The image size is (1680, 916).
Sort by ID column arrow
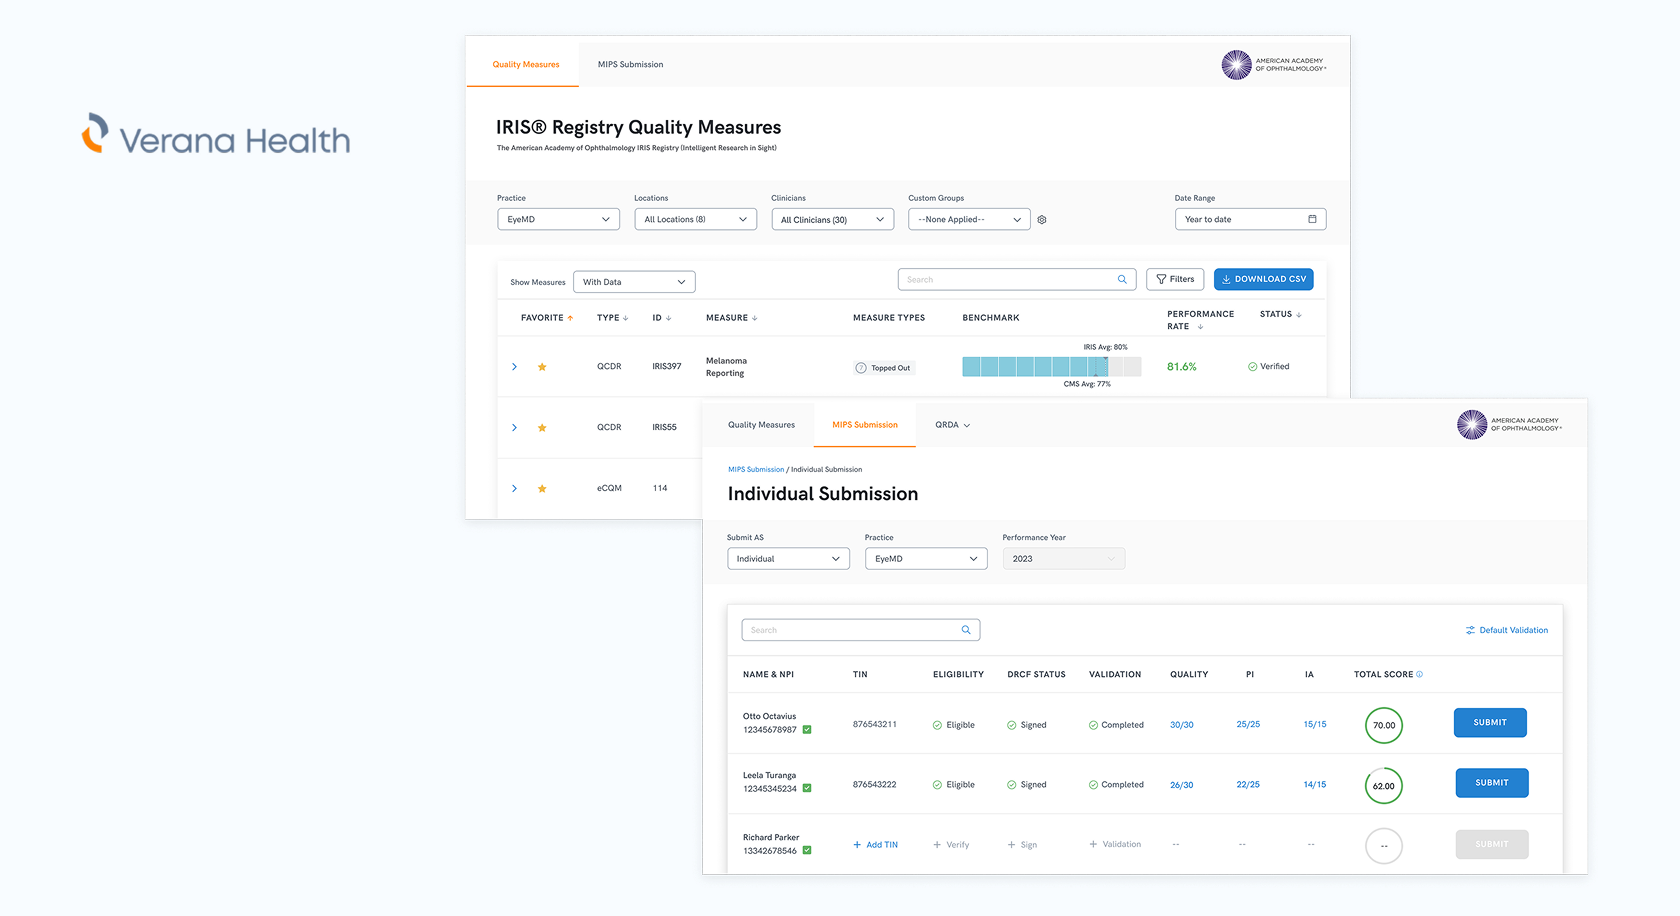click(x=668, y=318)
